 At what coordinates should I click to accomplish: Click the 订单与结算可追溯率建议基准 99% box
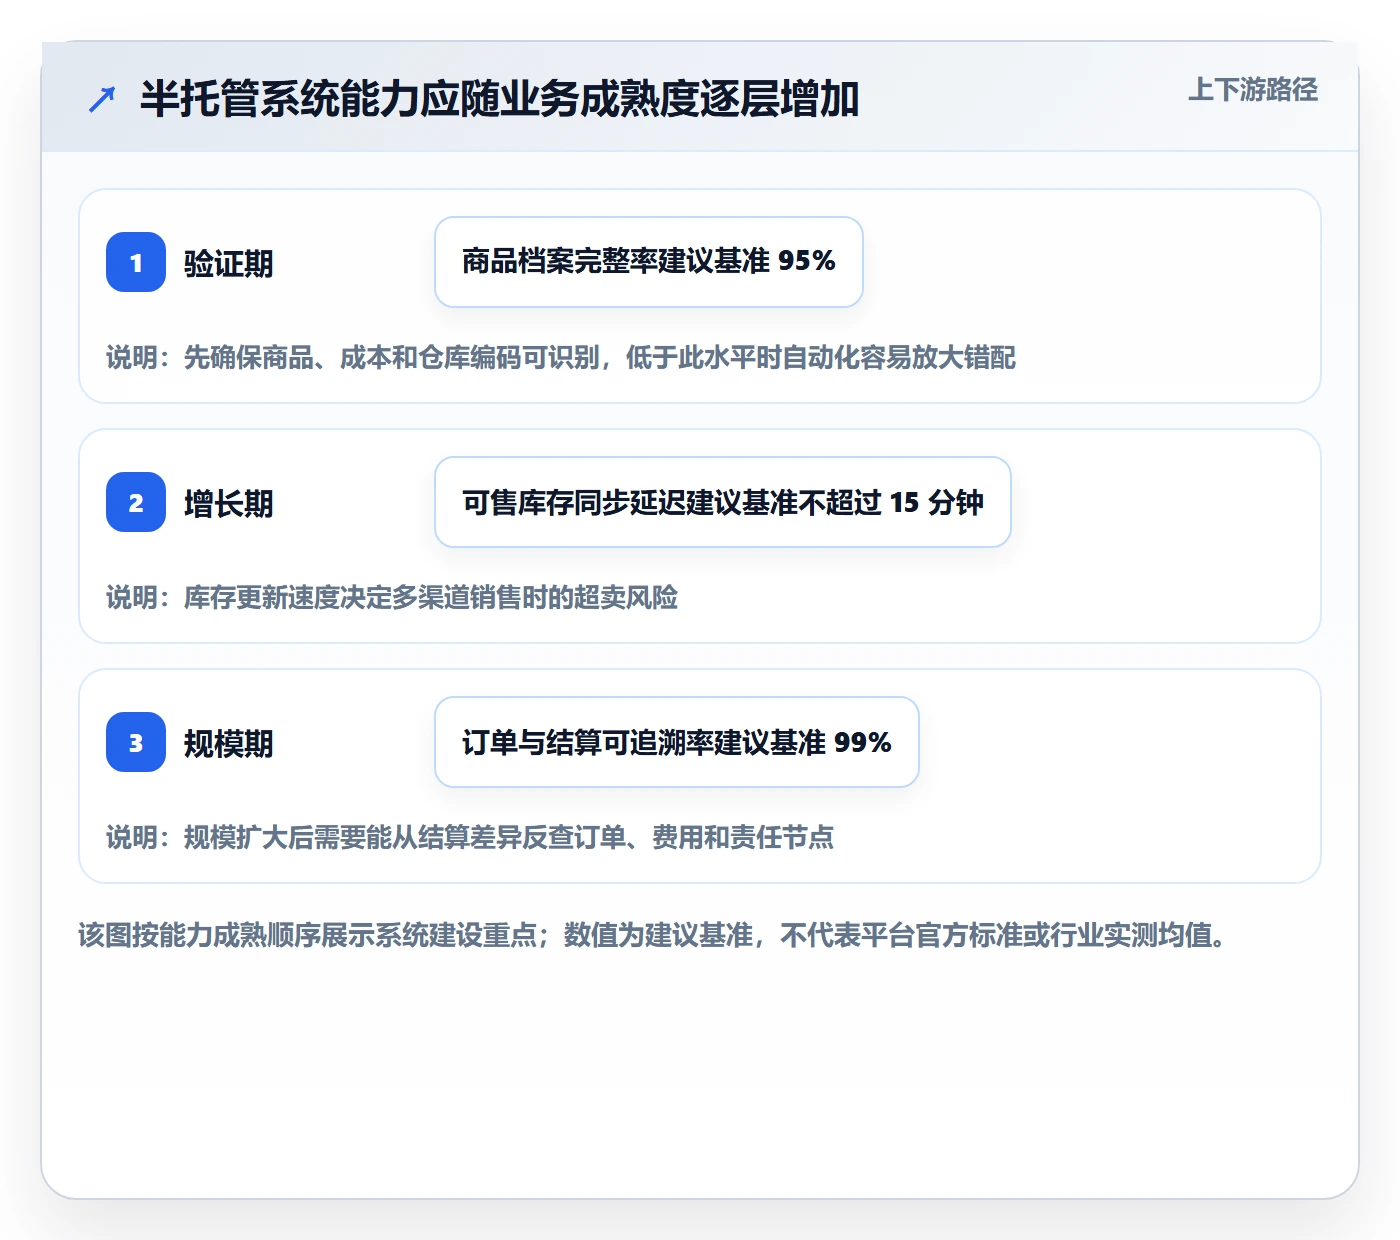tap(677, 742)
